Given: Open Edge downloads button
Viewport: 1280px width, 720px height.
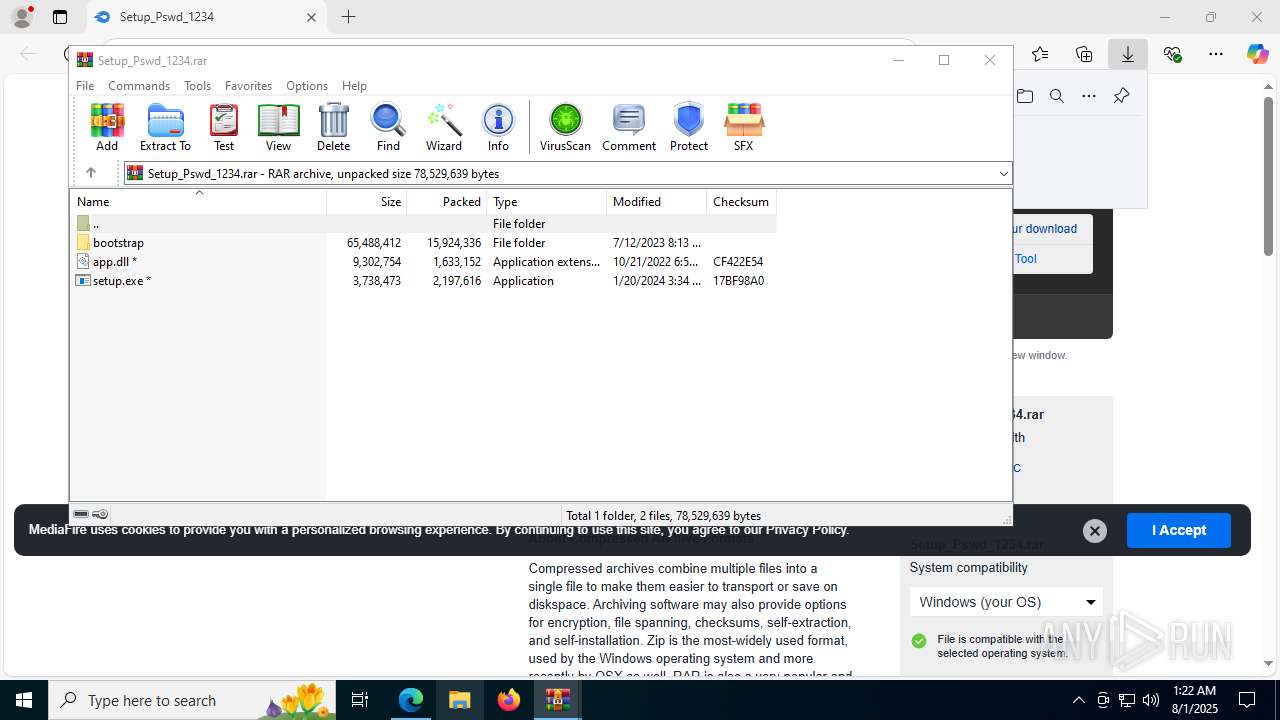Looking at the screenshot, I should point(1128,54).
